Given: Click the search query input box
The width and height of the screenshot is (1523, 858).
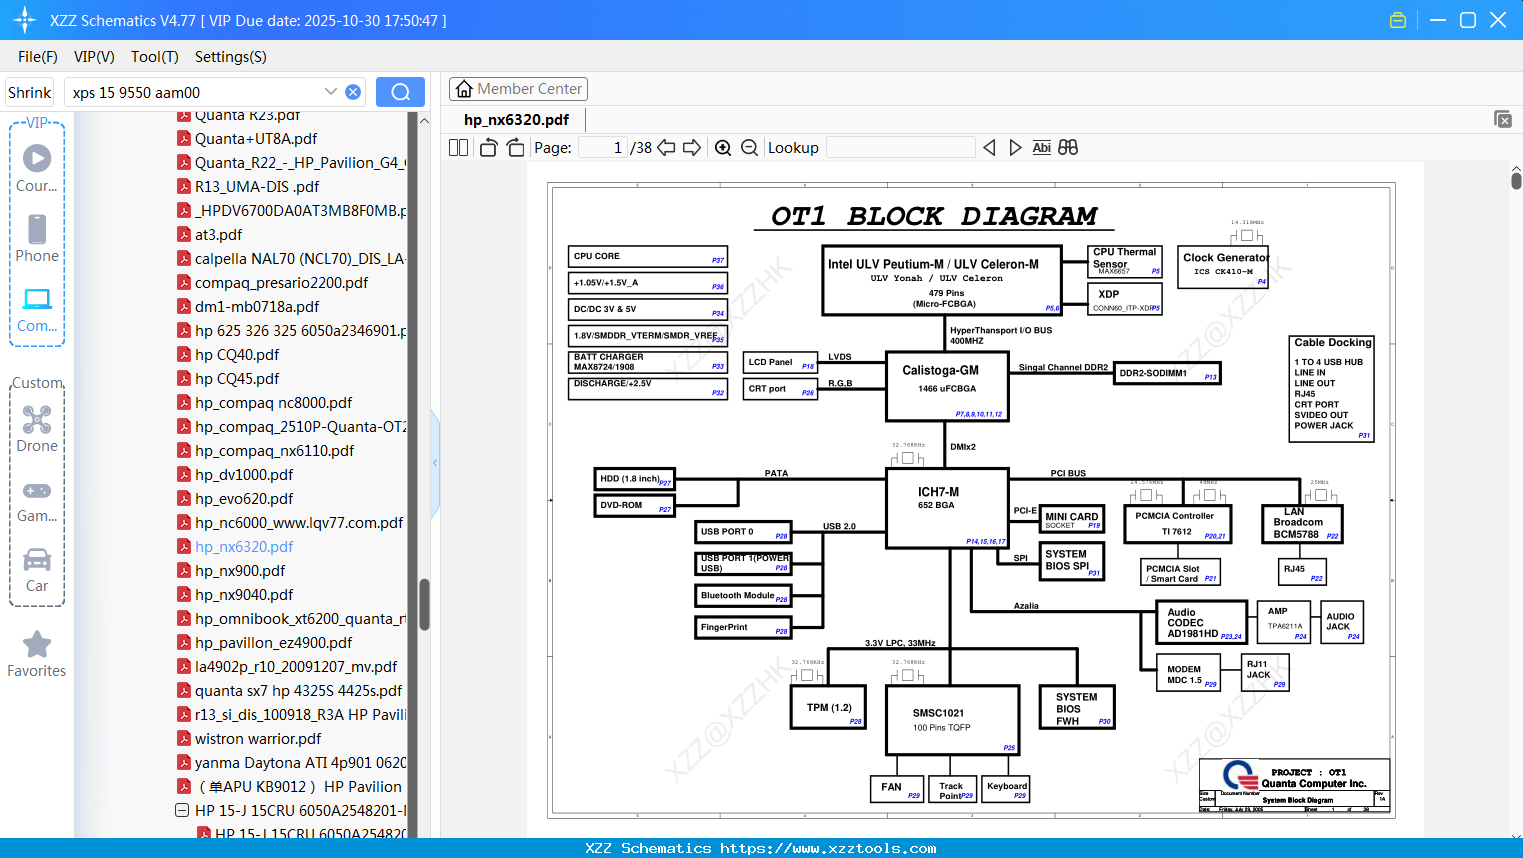Looking at the screenshot, I should point(195,92).
